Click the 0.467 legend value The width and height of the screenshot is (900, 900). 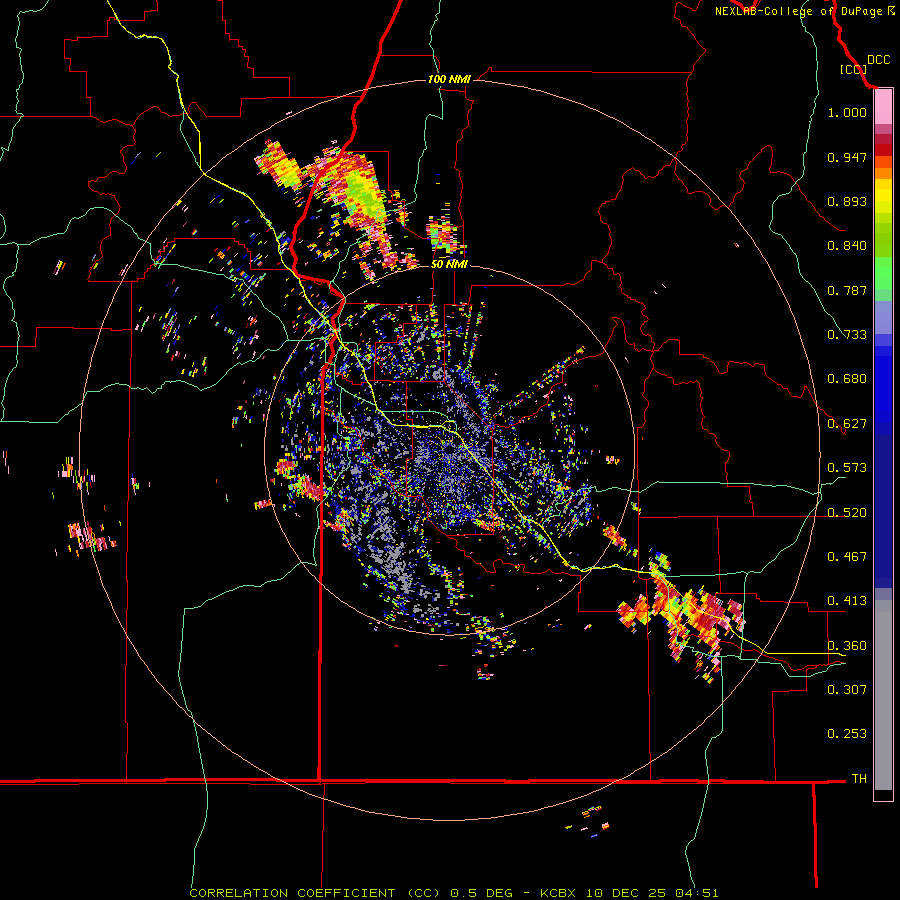point(847,557)
